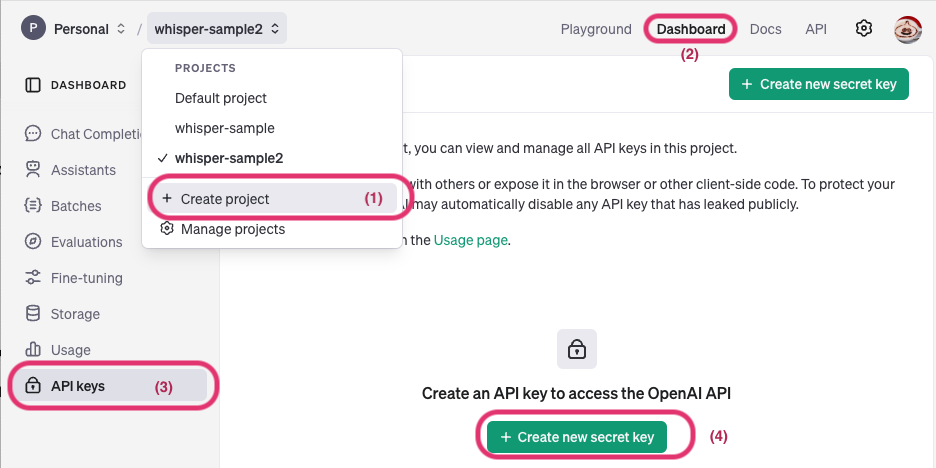
Task: Select Default project from list
Action: click(221, 98)
